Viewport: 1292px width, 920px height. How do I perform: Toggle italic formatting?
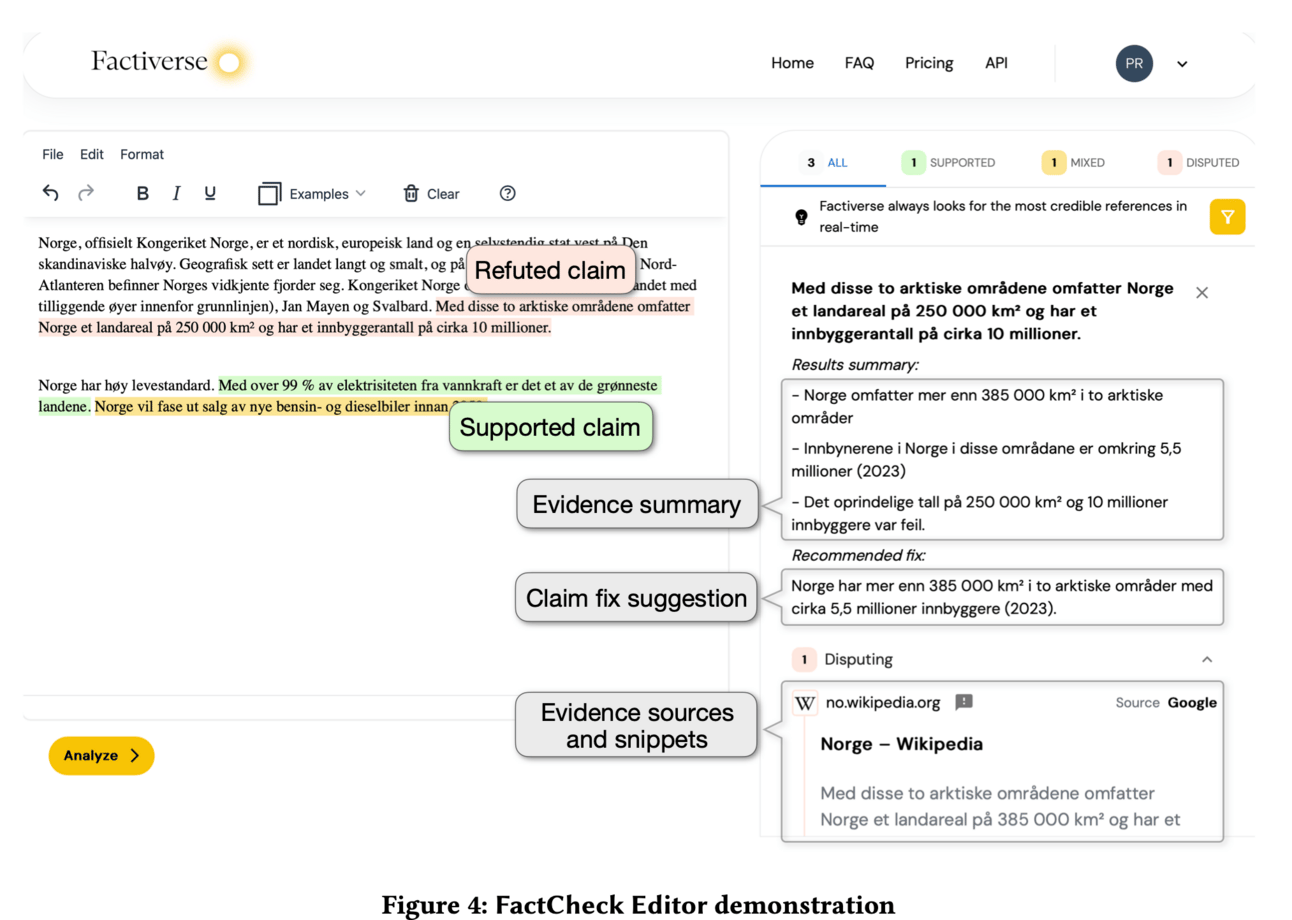coord(176,194)
